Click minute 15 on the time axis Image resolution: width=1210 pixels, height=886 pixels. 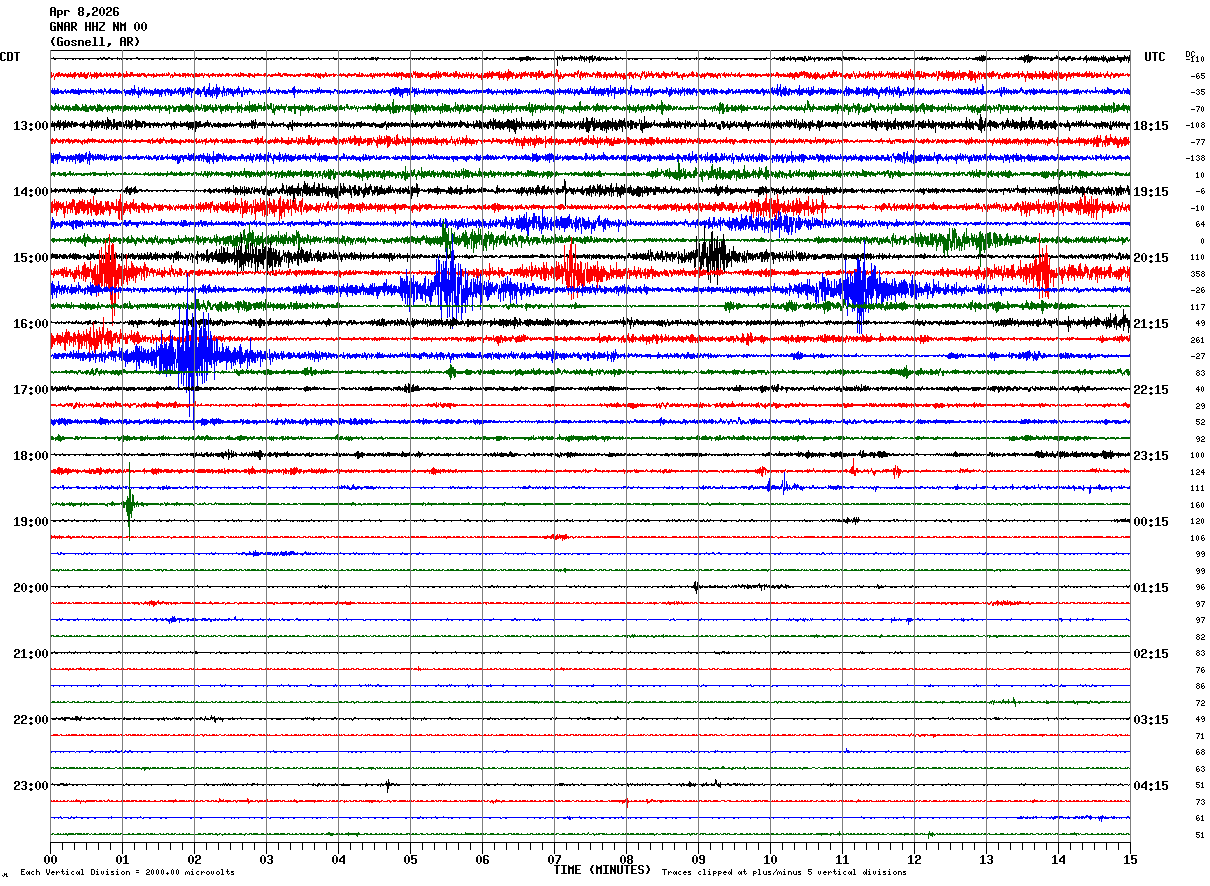[1130, 859]
